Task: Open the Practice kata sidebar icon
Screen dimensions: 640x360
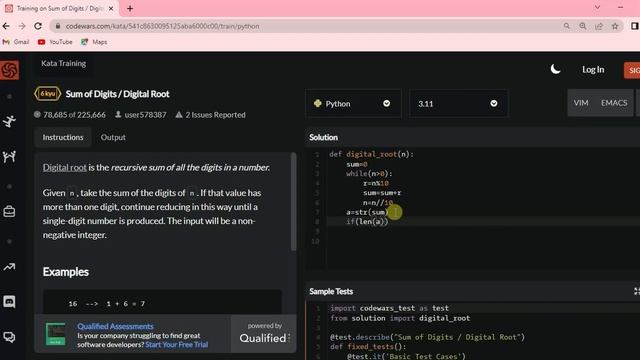Action: tap(9, 121)
